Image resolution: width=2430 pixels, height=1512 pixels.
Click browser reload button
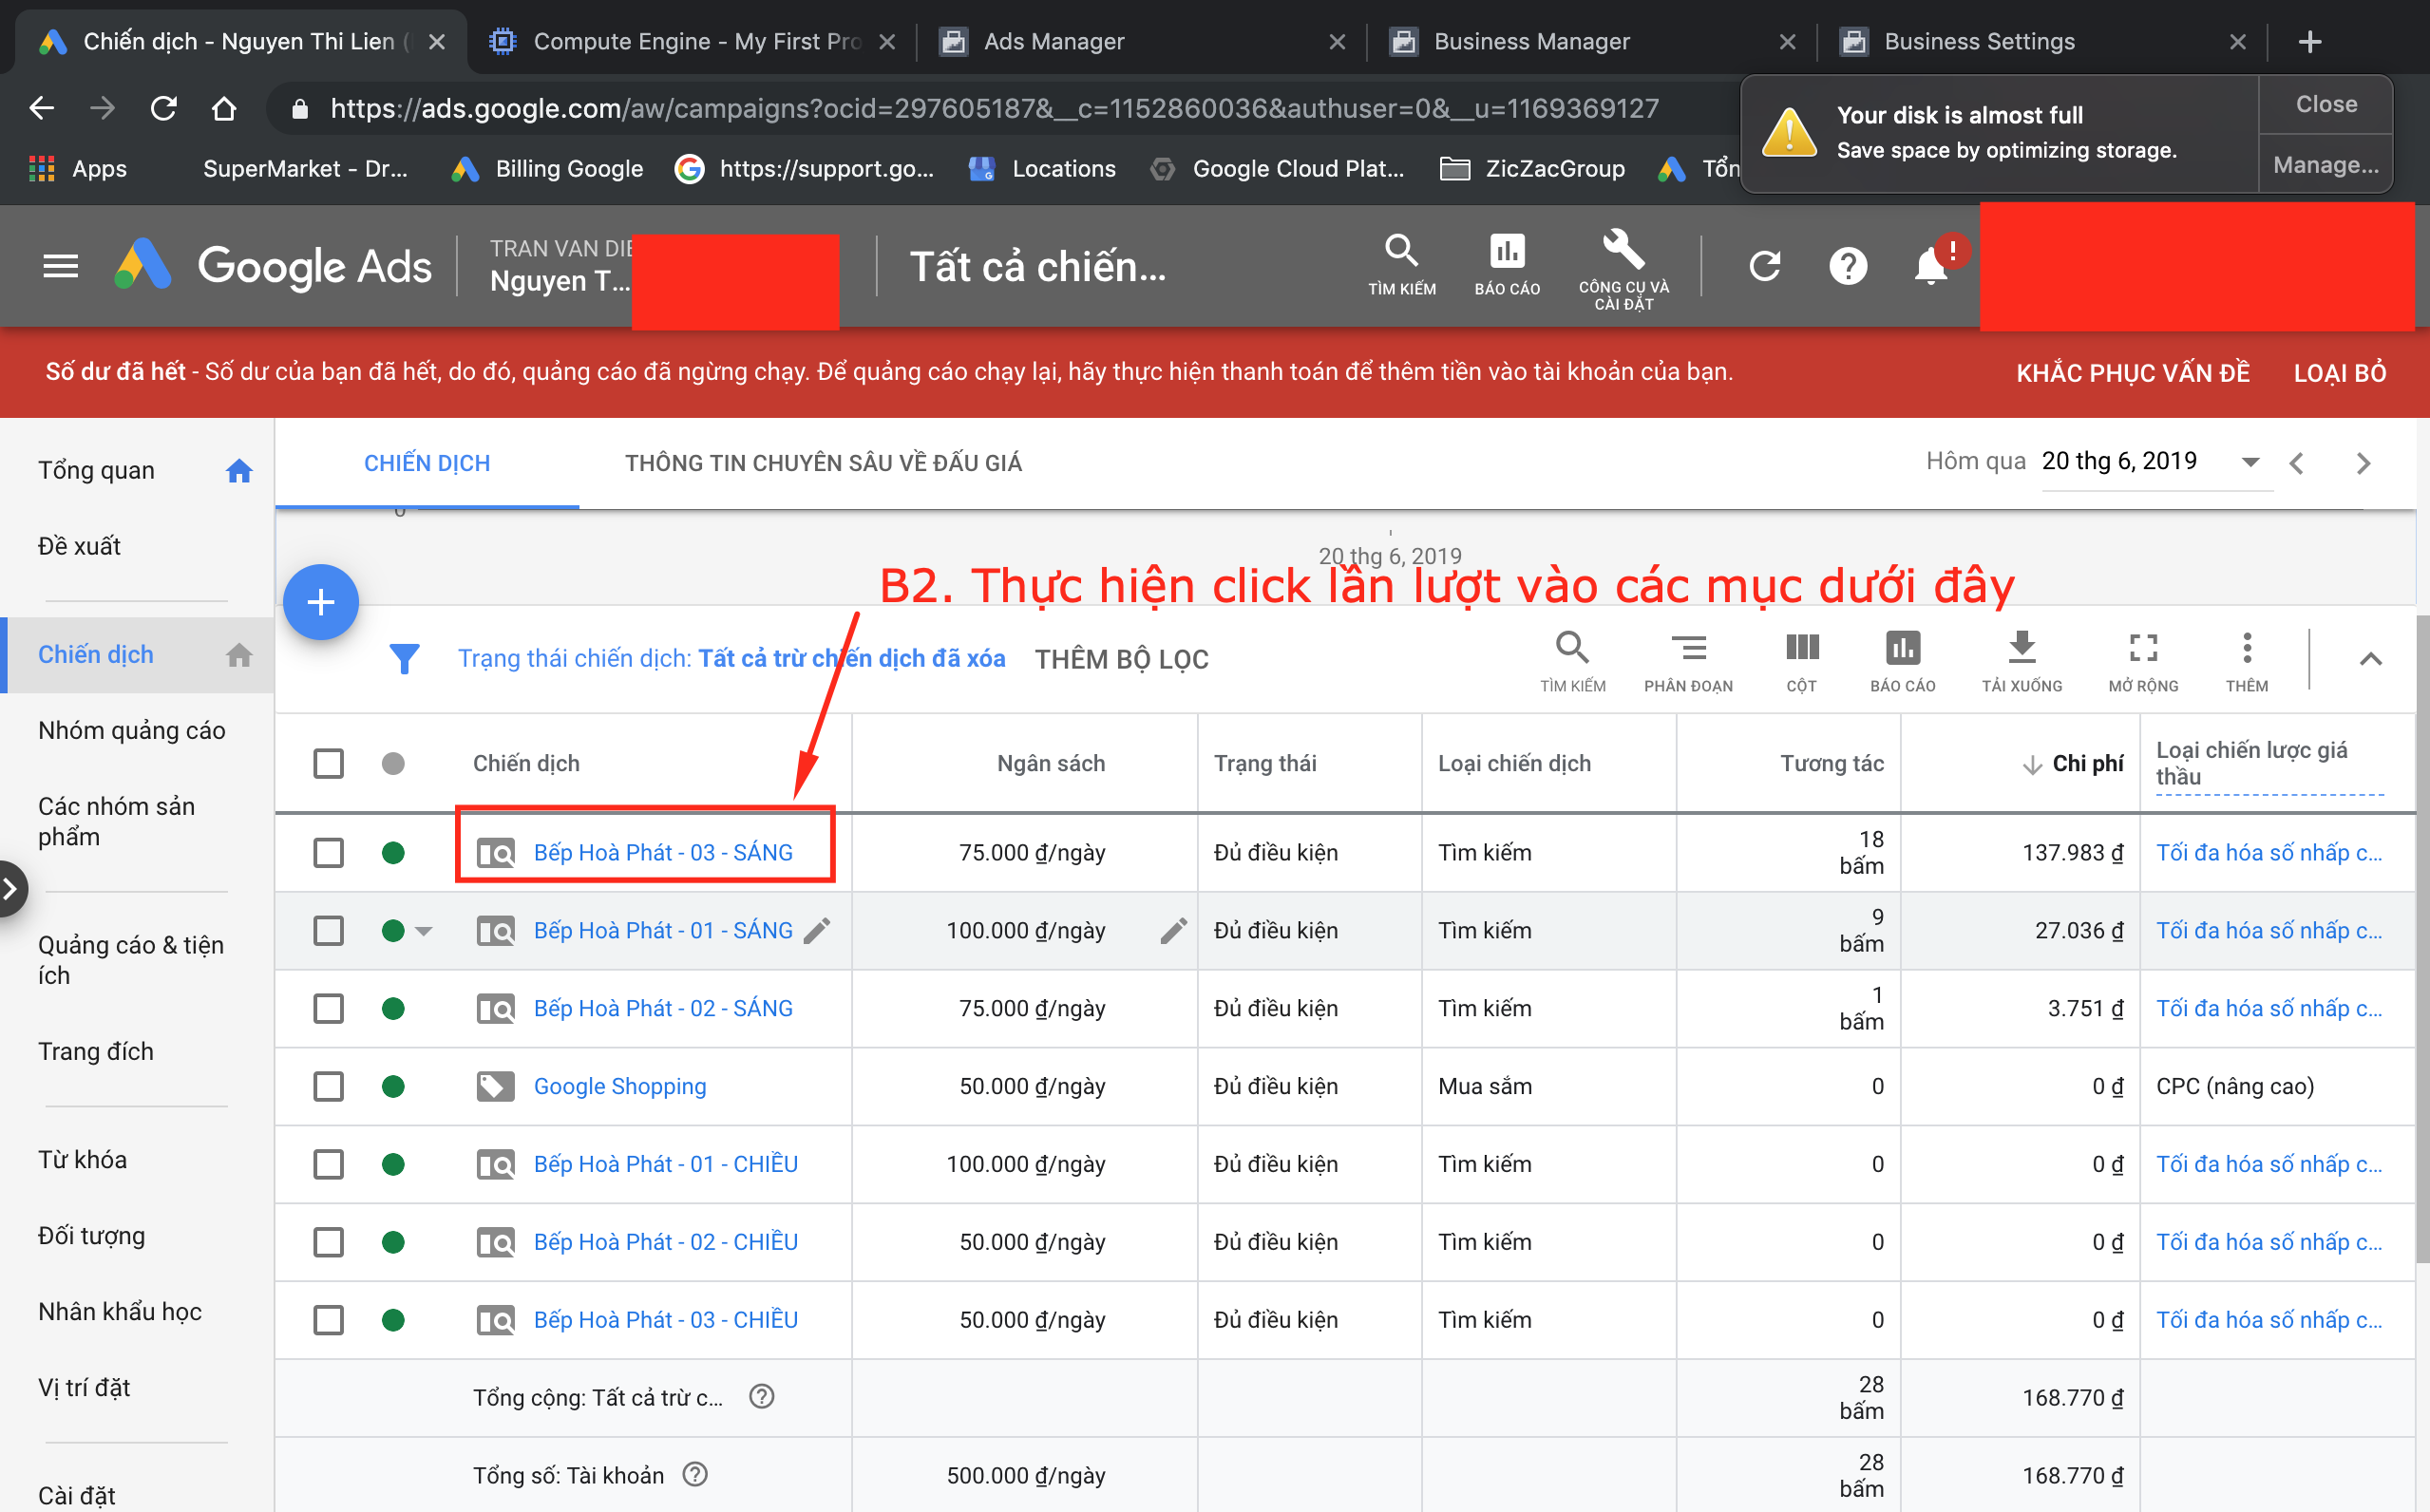coord(163,108)
